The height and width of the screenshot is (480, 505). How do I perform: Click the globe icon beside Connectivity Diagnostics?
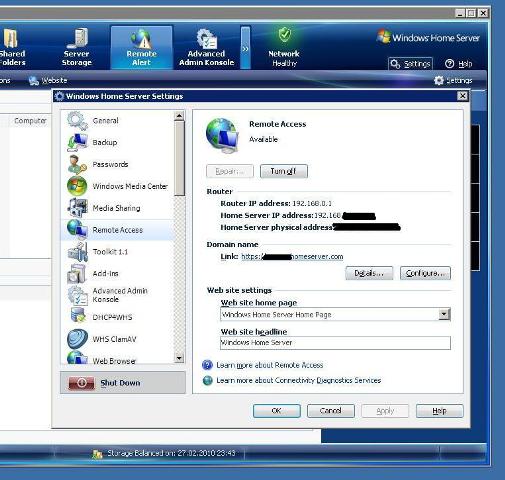[x=207, y=380]
